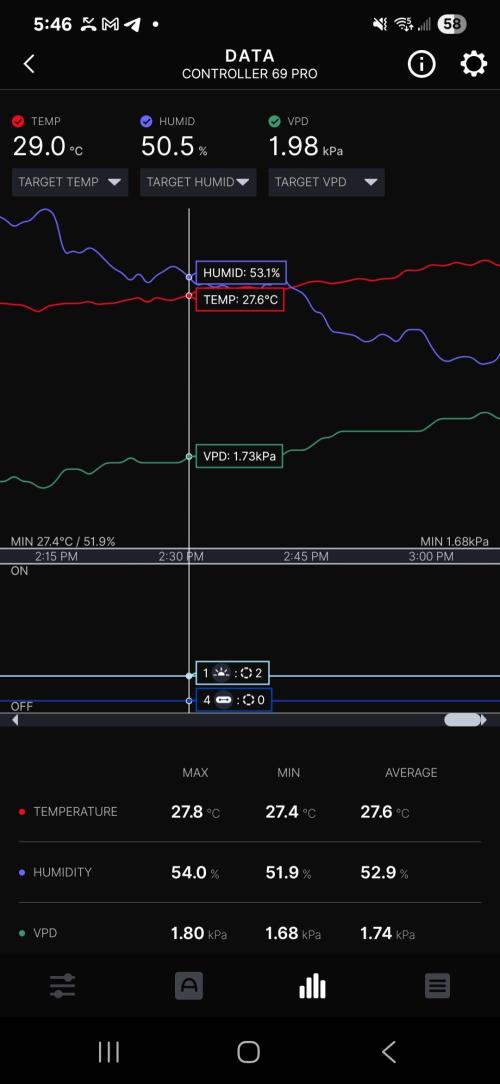Expand the TARGET VPD dropdown
500x1084 pixels.
pyautogui.click(x=326, y=183)
